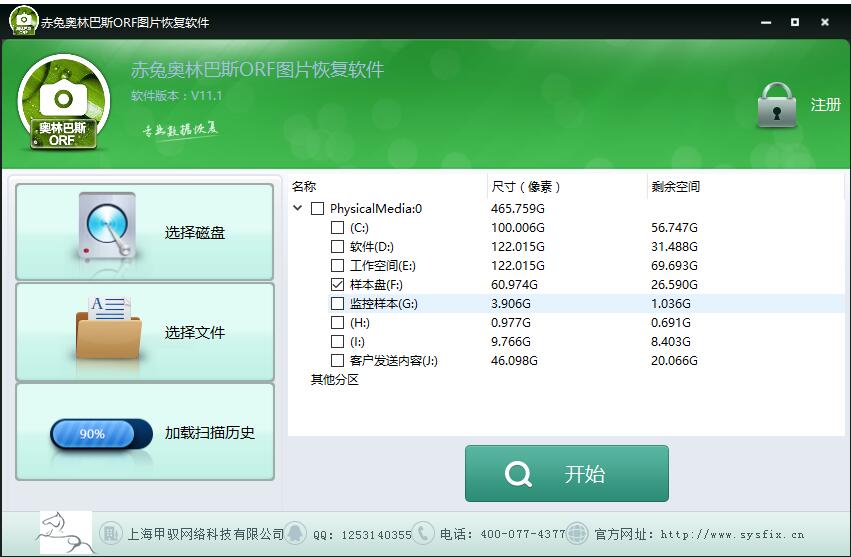Click the magnifier icon on start button
This screenshot has width=851, height=557.
[518, 474]
